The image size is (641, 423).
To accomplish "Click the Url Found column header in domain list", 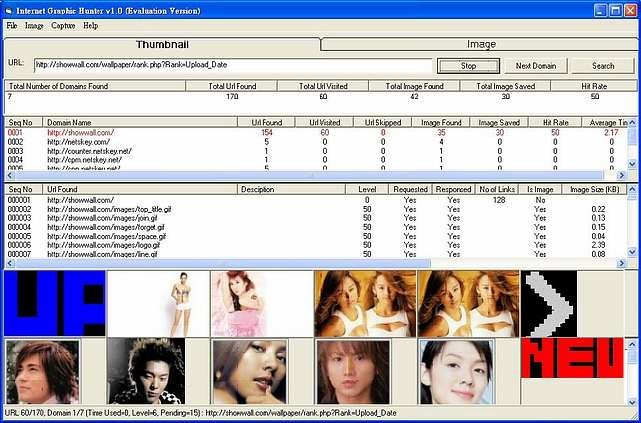I will [x=266, y=122].
